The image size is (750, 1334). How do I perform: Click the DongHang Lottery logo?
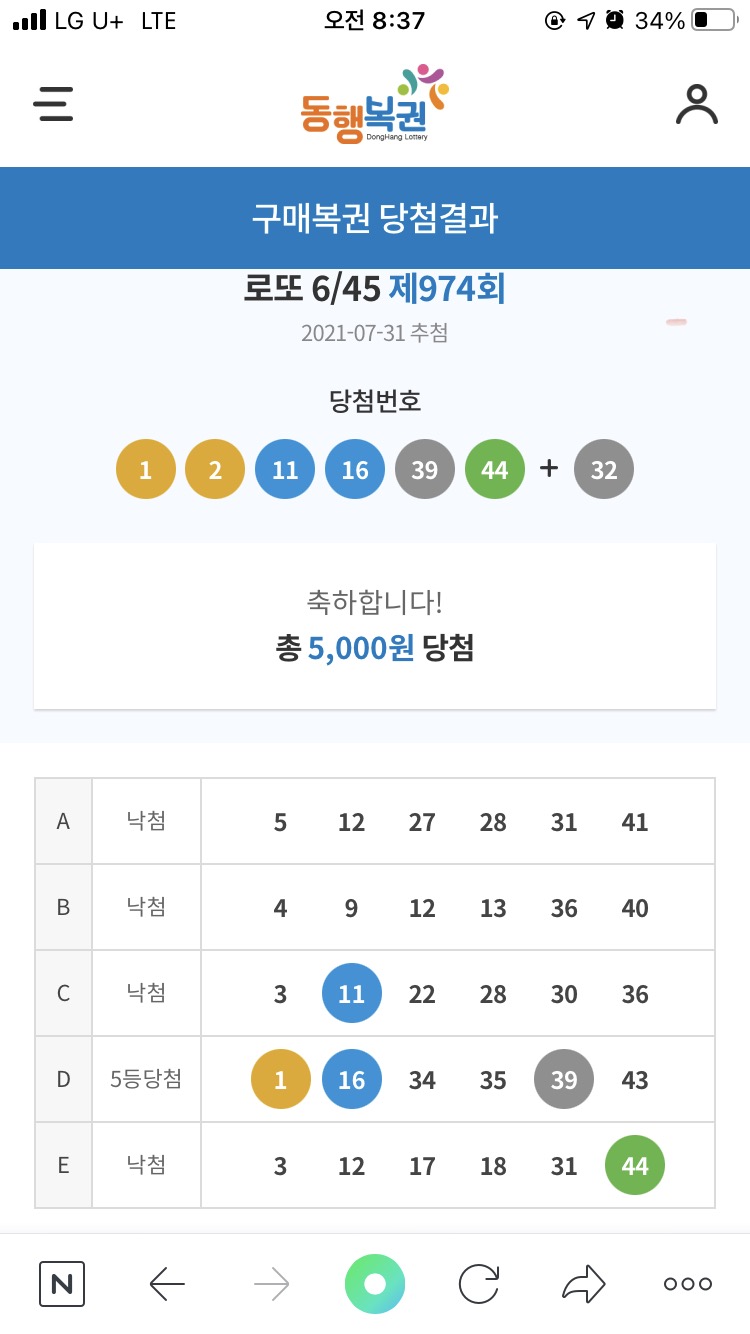[x=374, y=104]
